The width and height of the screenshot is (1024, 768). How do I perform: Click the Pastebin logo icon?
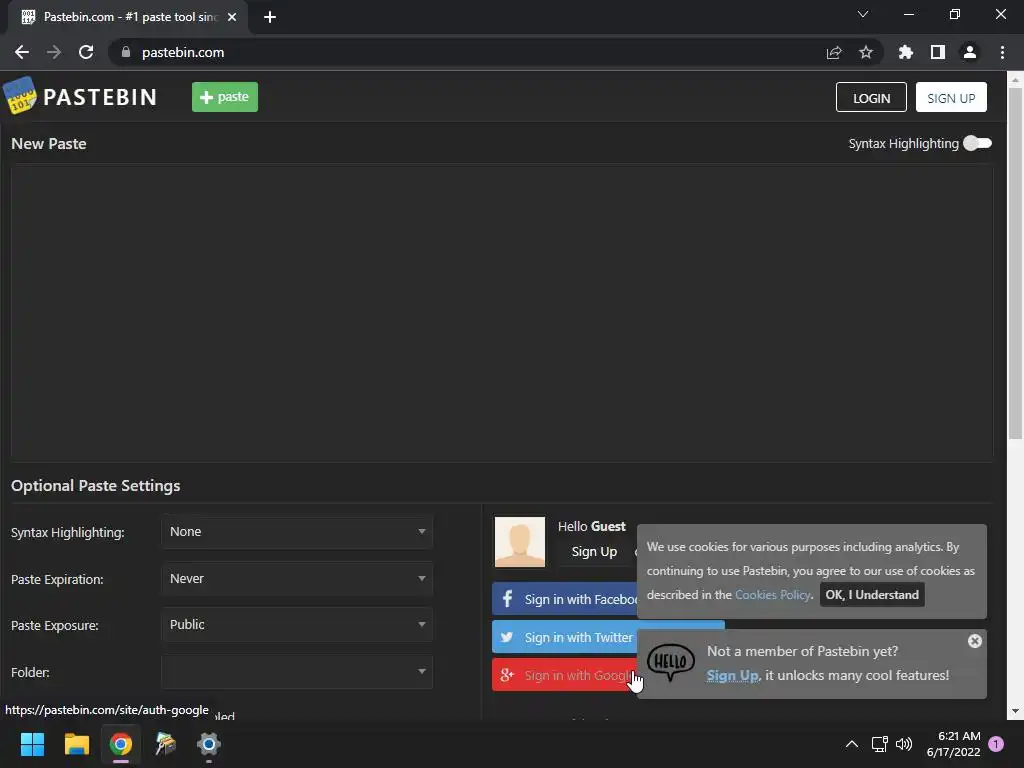(20, 95)
